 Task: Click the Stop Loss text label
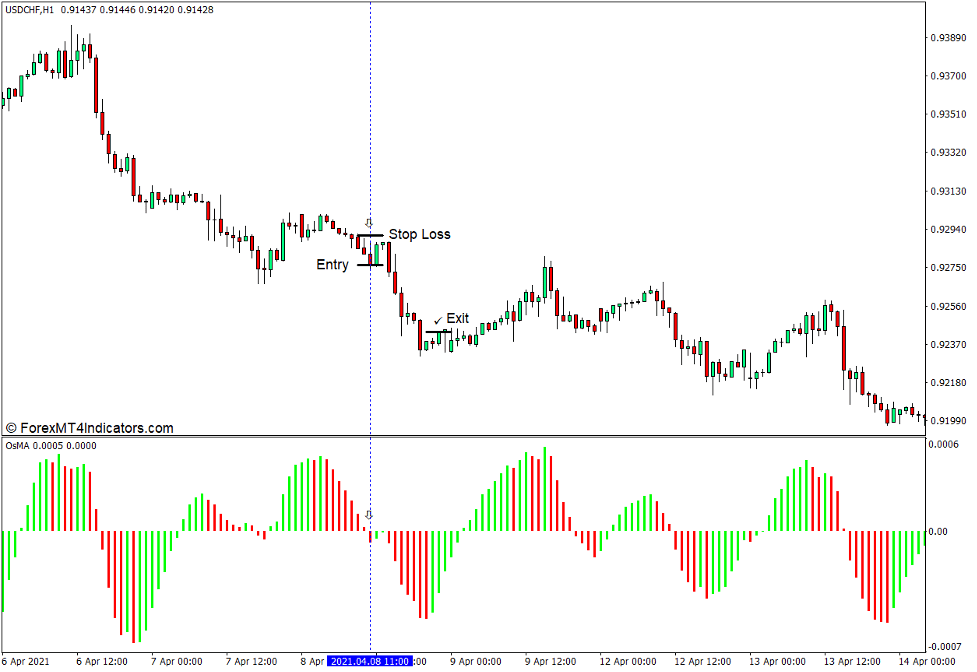tap(419, 235)
